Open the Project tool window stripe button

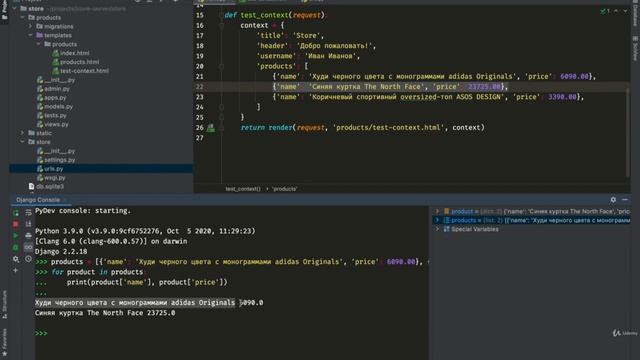coord(4,11)
